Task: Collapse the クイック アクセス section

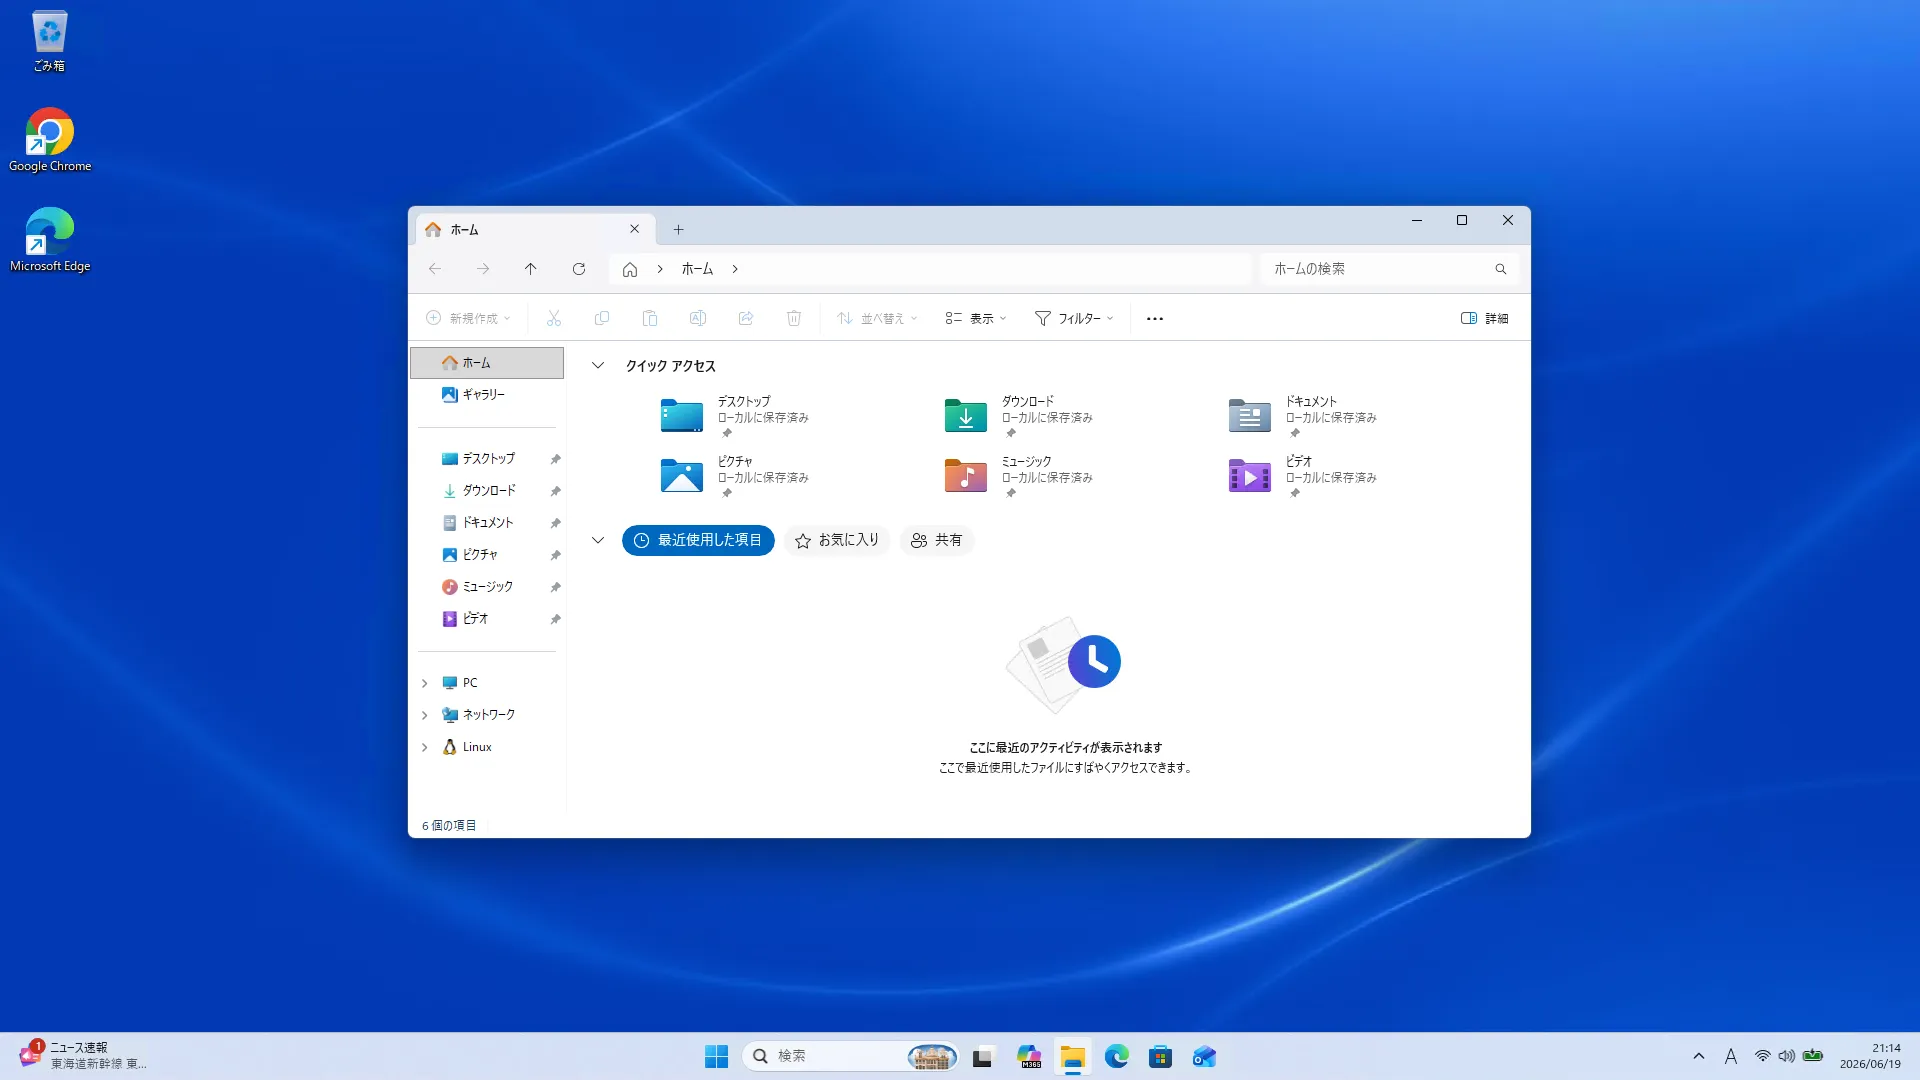Action: coord(598,366)
